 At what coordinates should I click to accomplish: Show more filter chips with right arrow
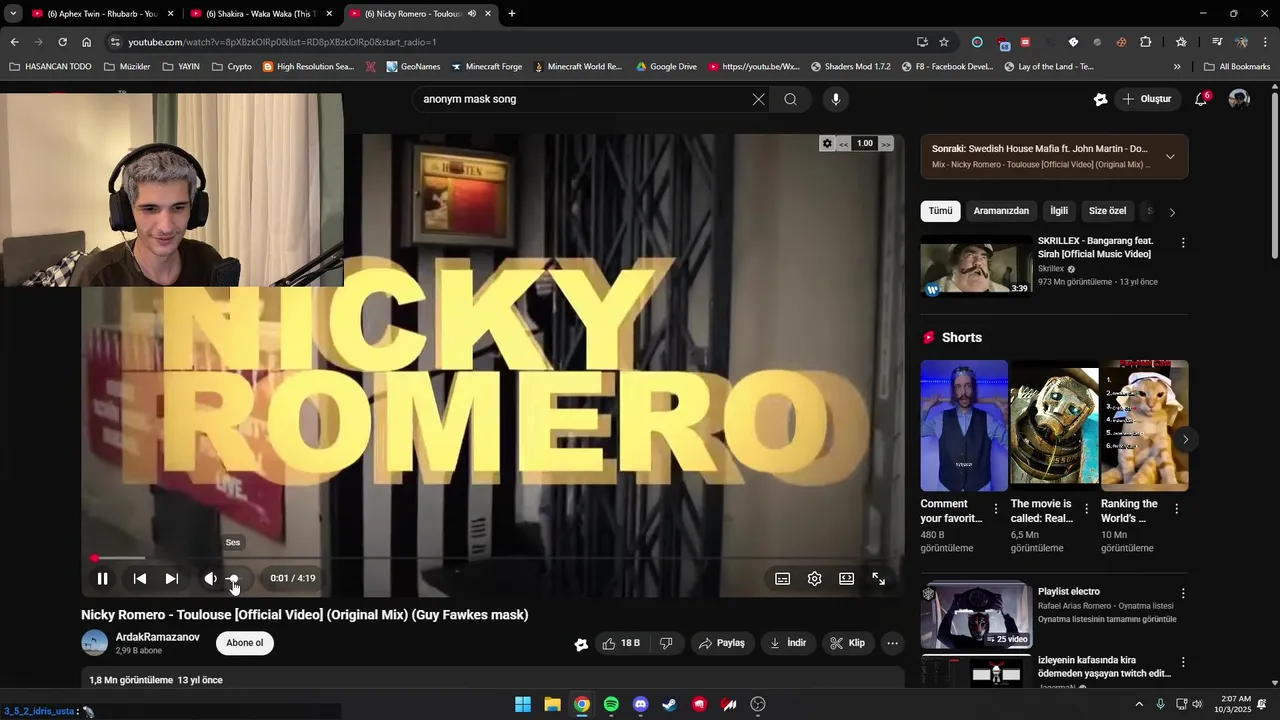1172,212
